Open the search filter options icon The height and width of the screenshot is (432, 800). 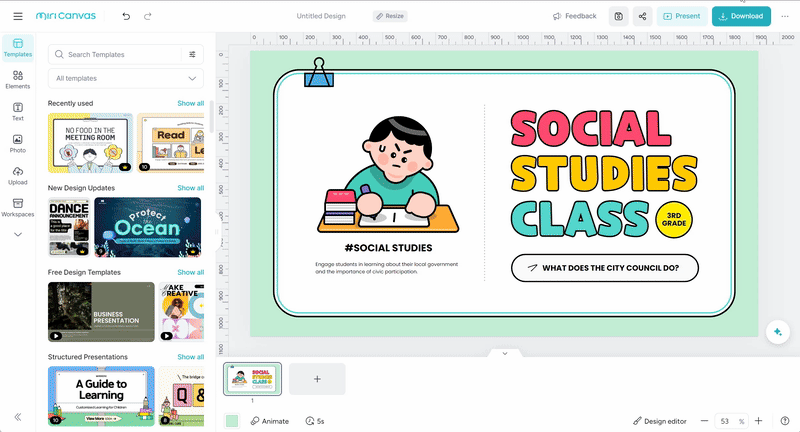pyautogui.click(x=192, y=54)
